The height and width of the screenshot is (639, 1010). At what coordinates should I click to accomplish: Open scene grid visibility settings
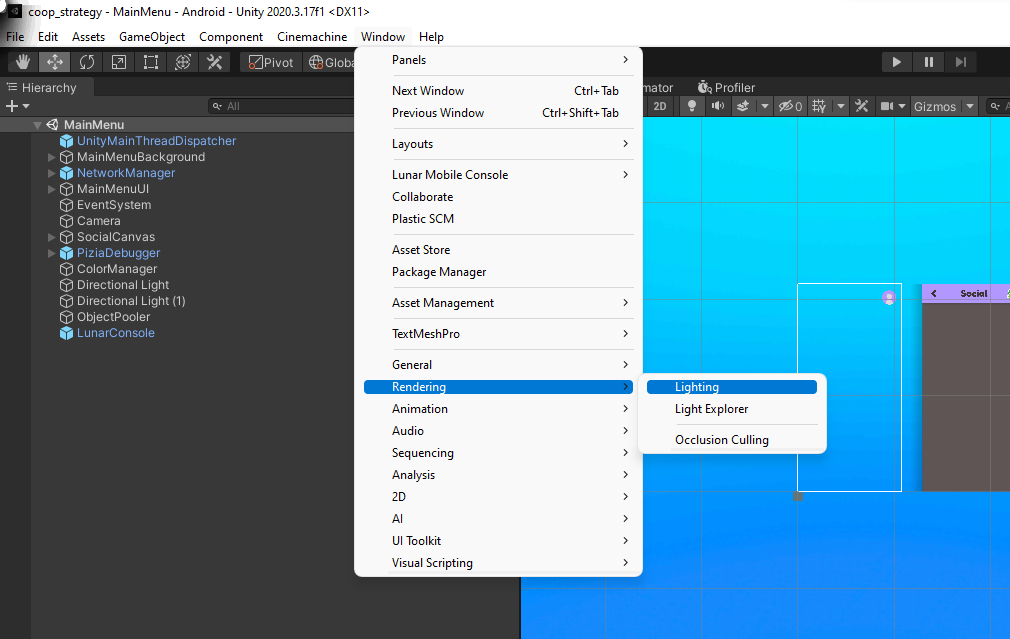coord(819,106)
